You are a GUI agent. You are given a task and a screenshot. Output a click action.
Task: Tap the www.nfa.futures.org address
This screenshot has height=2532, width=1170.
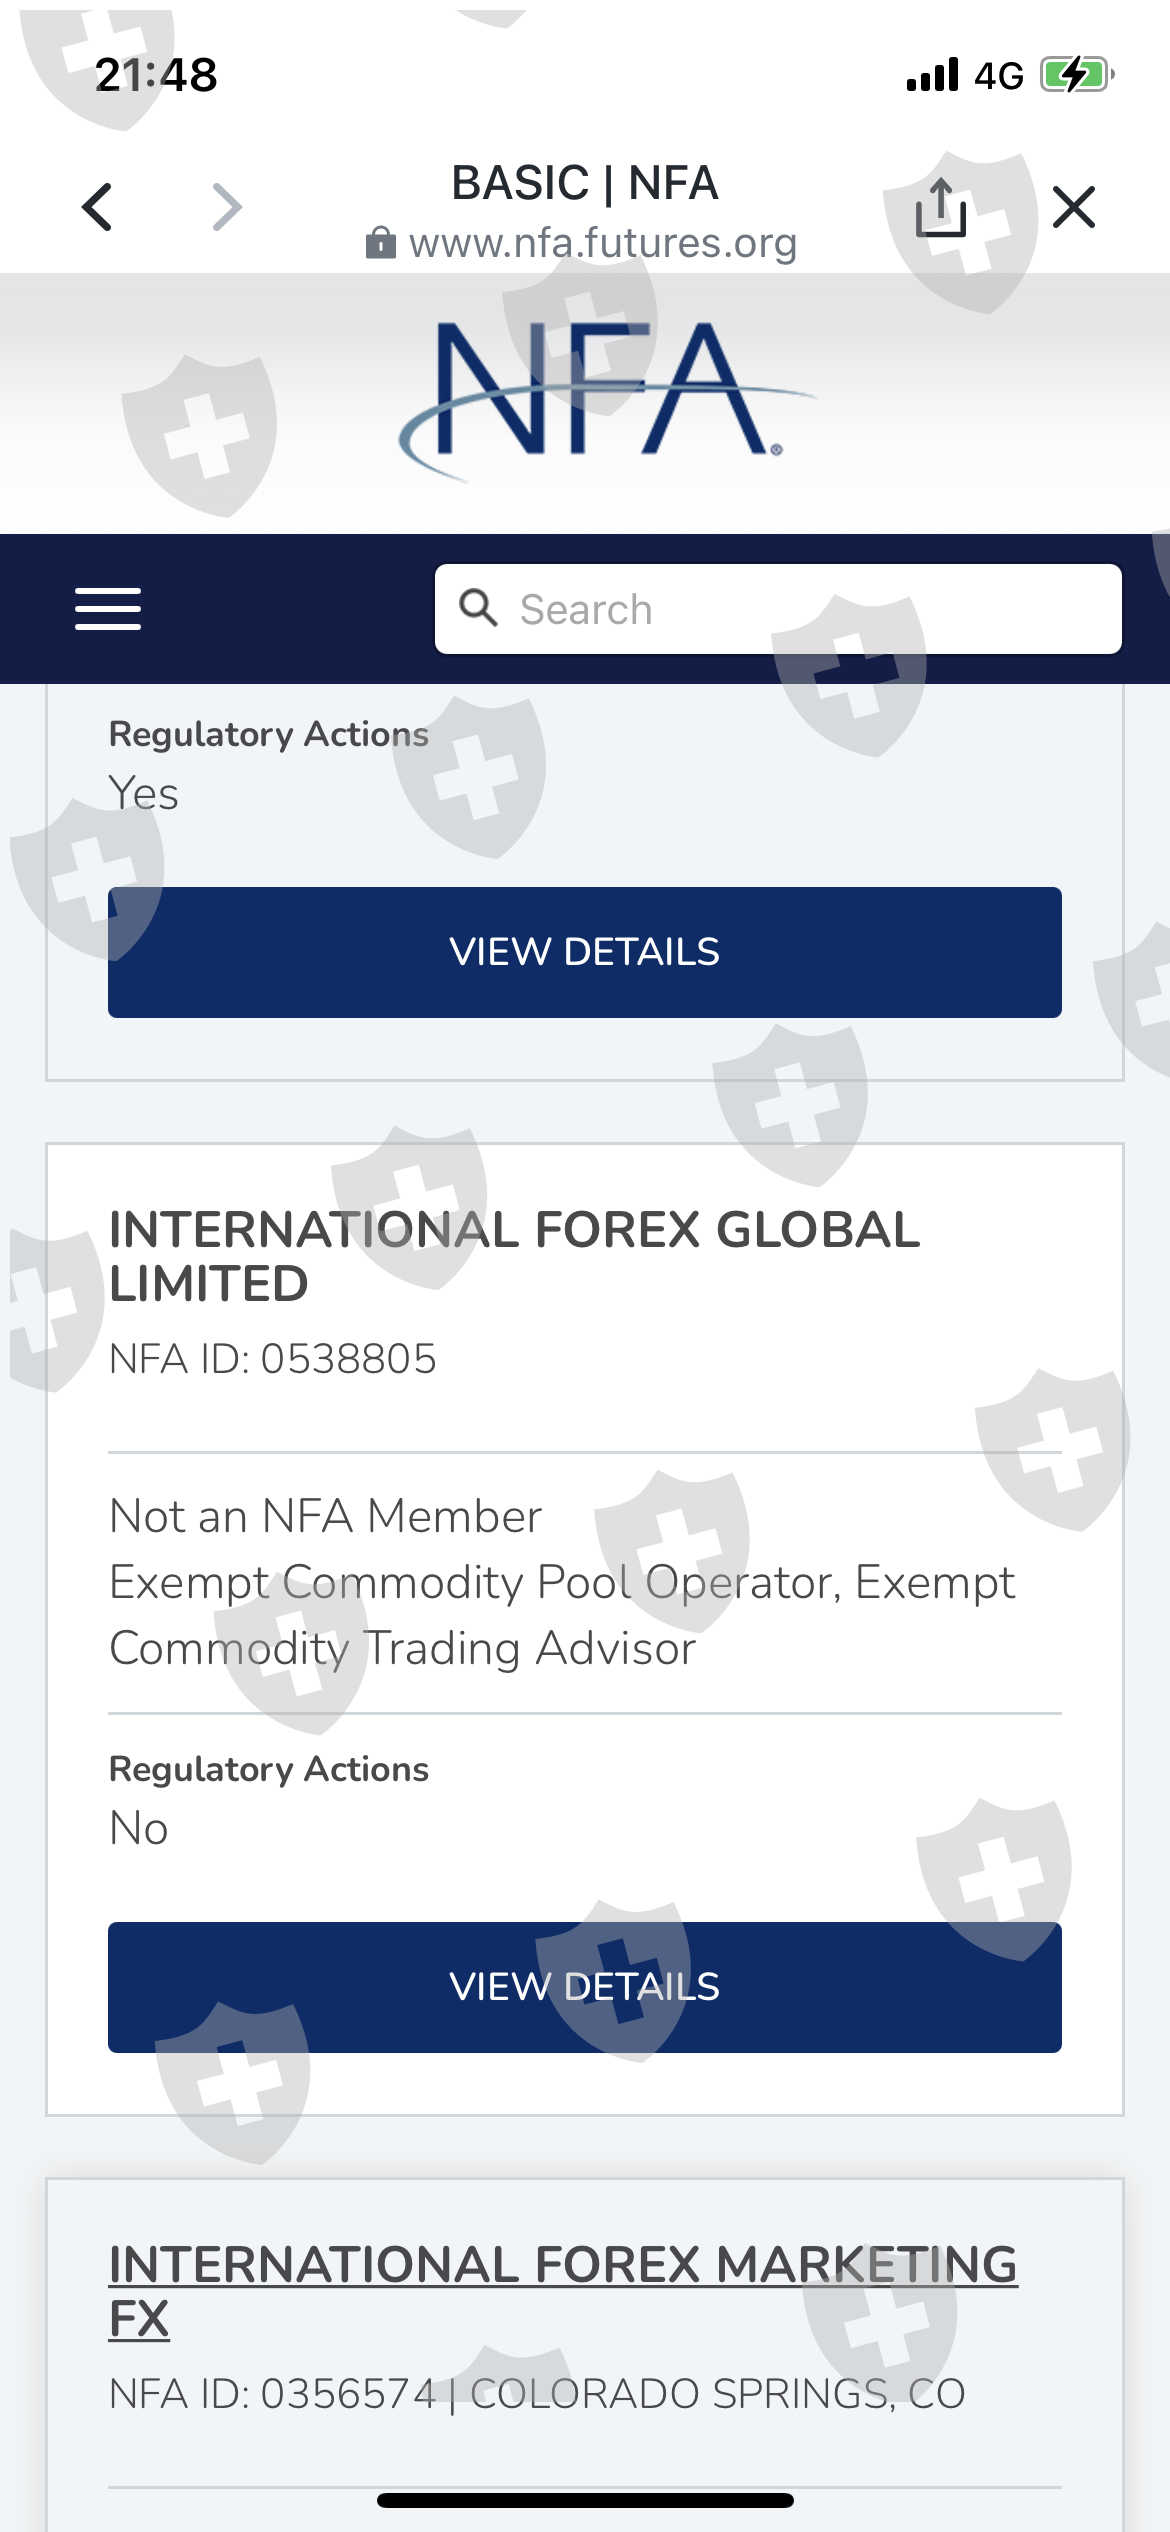pyautogui.click(x=603, y=243)
